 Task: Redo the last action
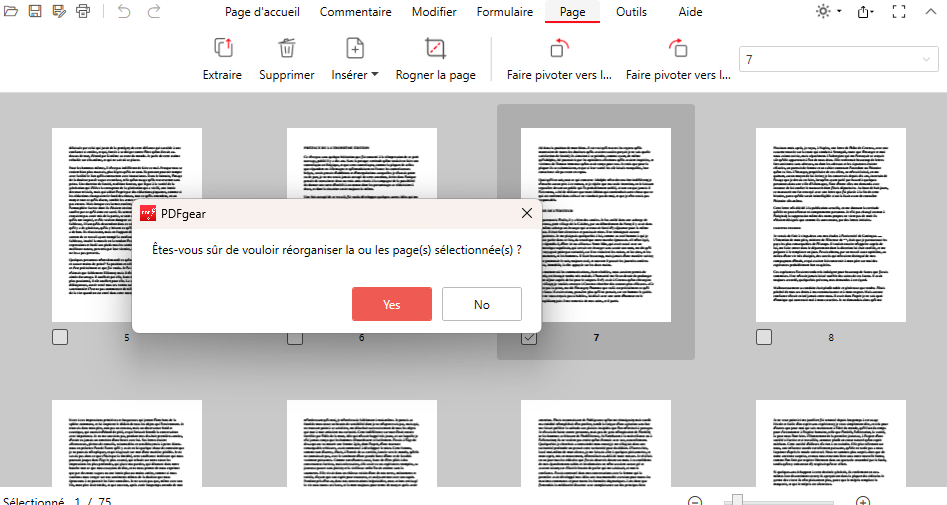(154, 11)
